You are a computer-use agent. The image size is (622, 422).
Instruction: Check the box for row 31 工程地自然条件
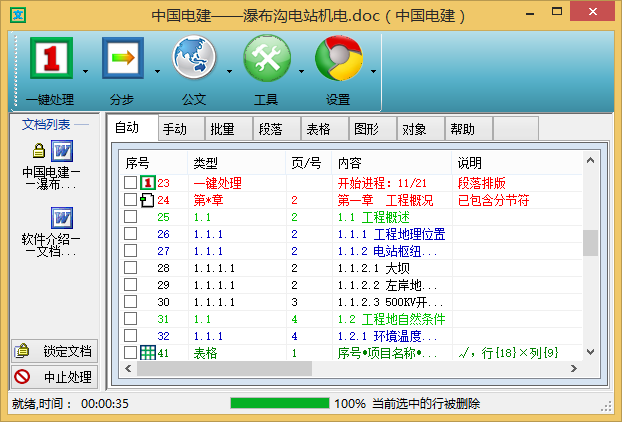coord(131,318)
